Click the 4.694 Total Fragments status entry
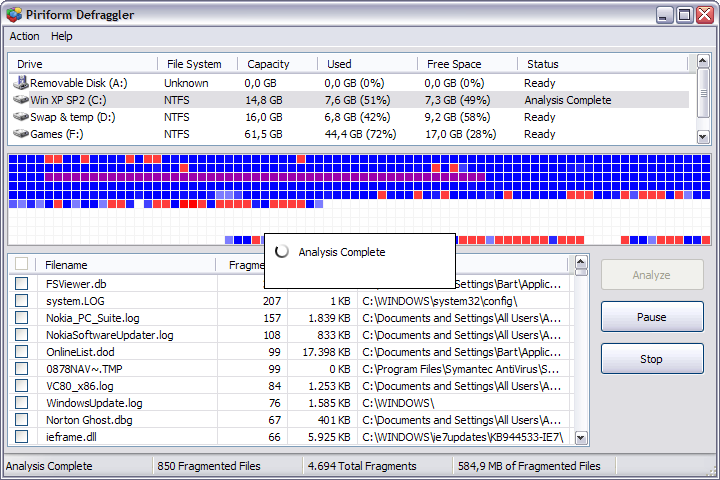720x480 pixels. pyautogui.click(x=362, y=466)
